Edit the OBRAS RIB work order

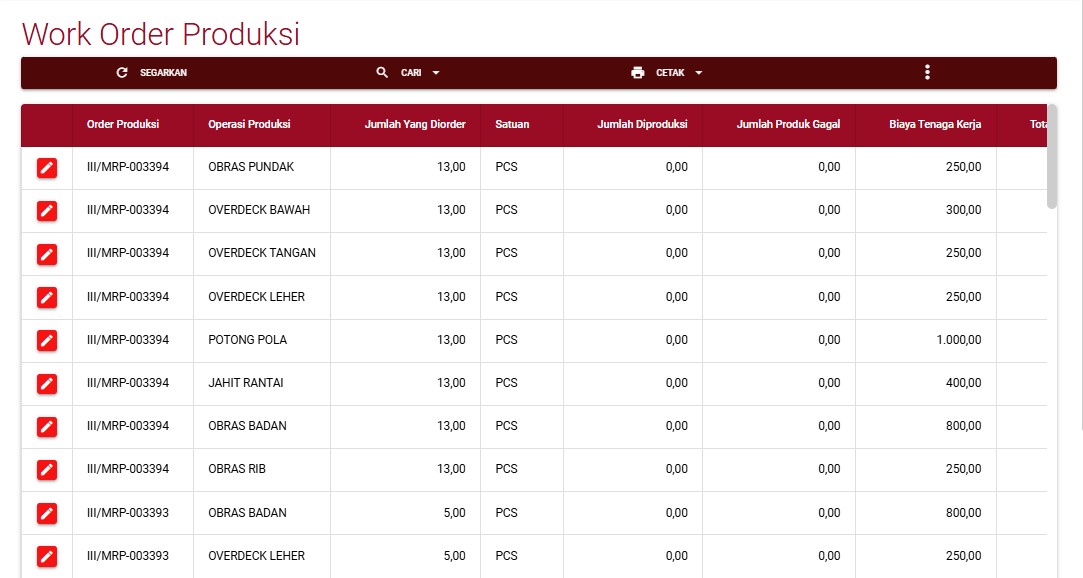click(47, 469)
